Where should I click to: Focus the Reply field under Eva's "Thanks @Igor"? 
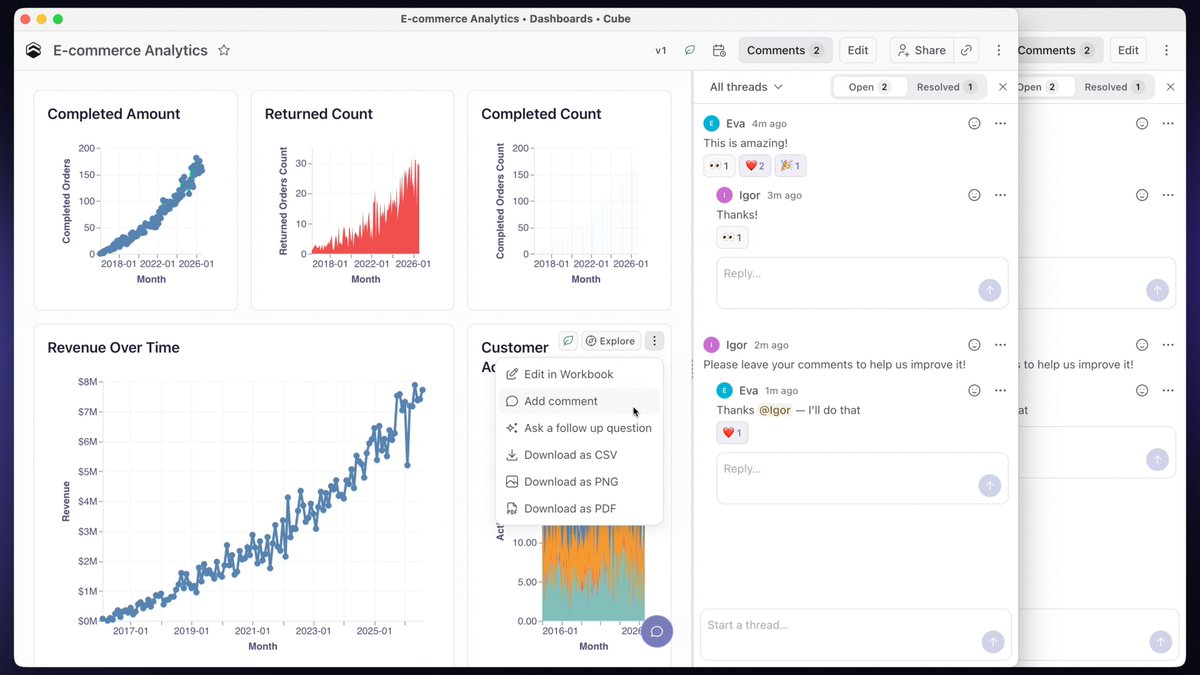point(862,478)
